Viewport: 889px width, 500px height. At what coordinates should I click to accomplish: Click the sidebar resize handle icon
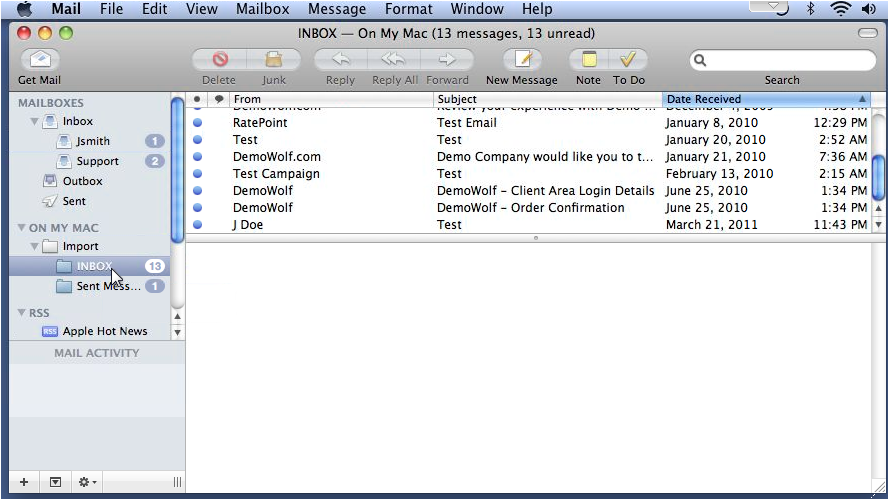click(177, 482)
